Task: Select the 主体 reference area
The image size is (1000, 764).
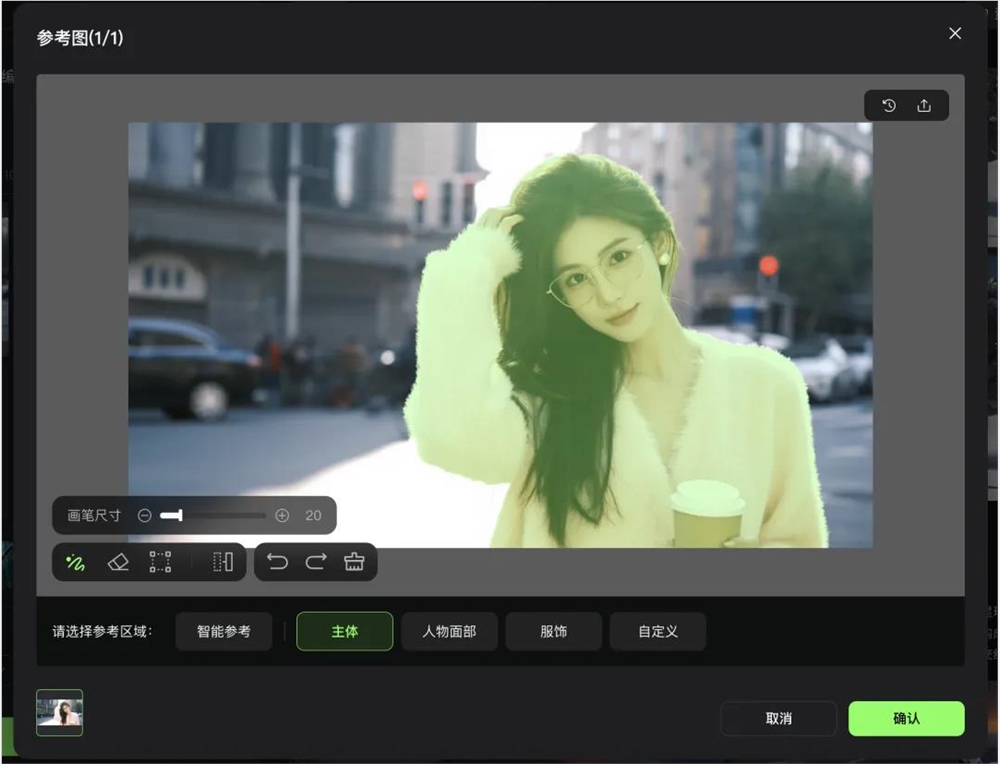Action: pyautogui.click(x=345, y=631)
